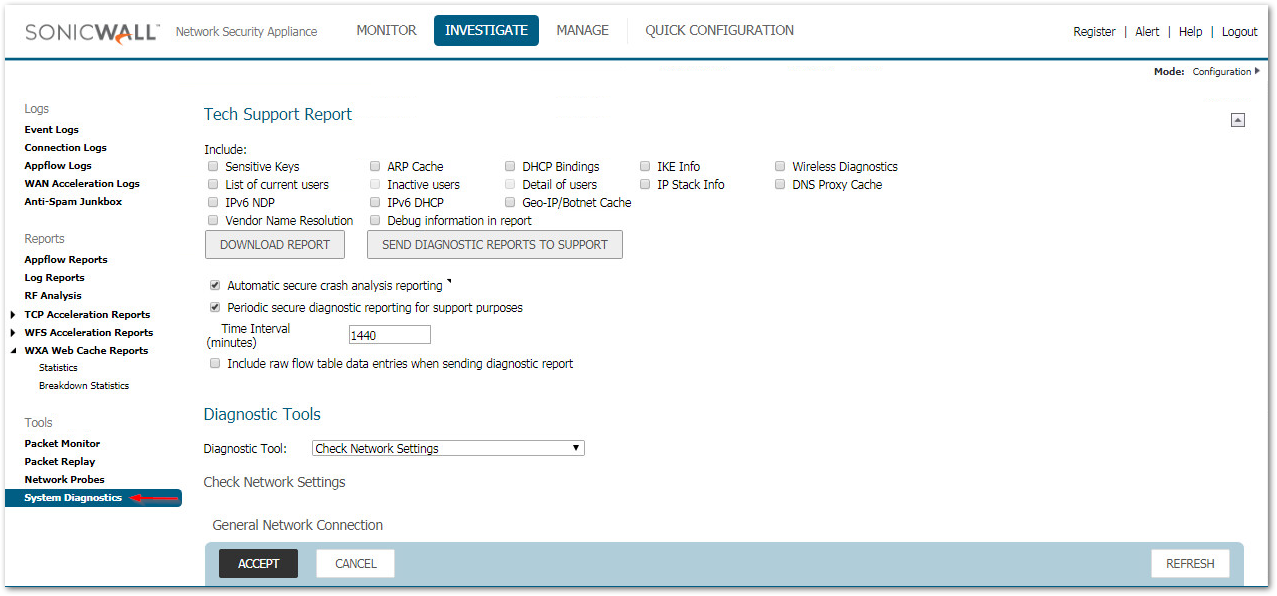Collapse the Tech Support Report section
The height and width of the screenshot is (596, 1277).
tap(1237, 120)
